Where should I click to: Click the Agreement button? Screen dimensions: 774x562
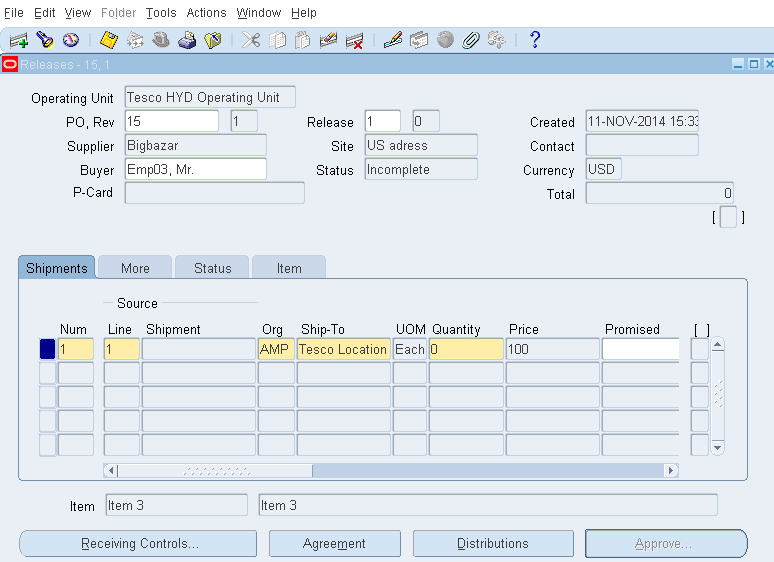click(x=334, y=543)
